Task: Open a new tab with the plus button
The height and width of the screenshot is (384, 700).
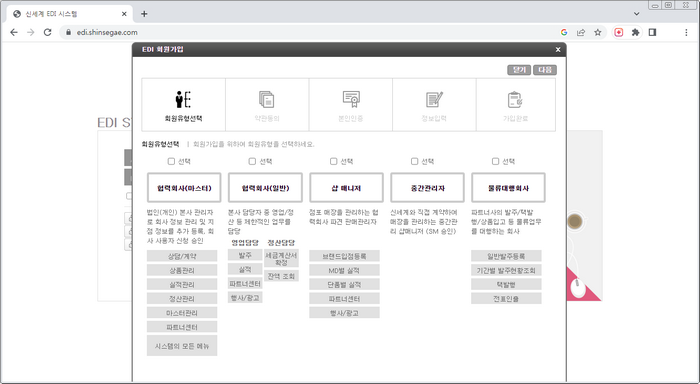Action: click(x=144, y=14)
